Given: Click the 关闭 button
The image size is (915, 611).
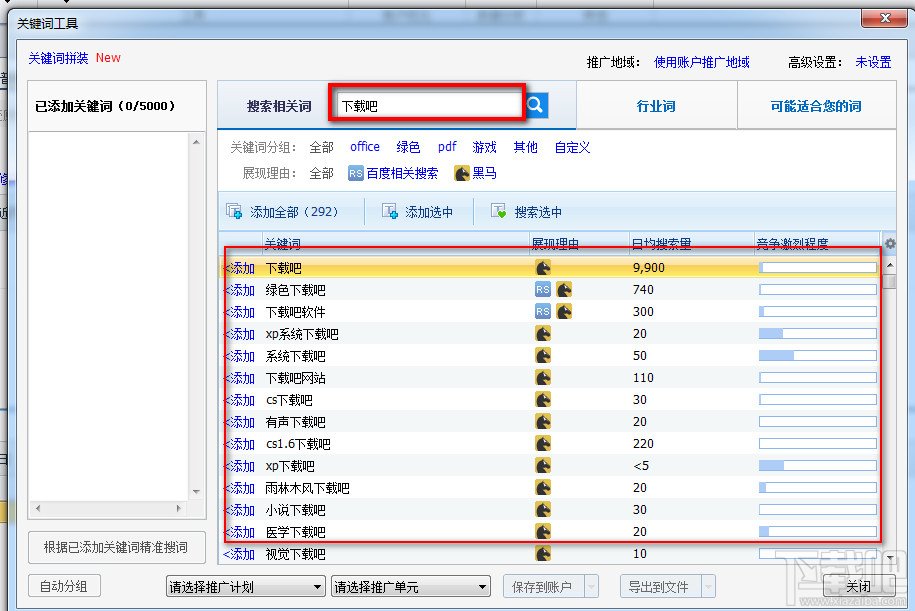Looking at the screenshot, I should pos(858,586).
